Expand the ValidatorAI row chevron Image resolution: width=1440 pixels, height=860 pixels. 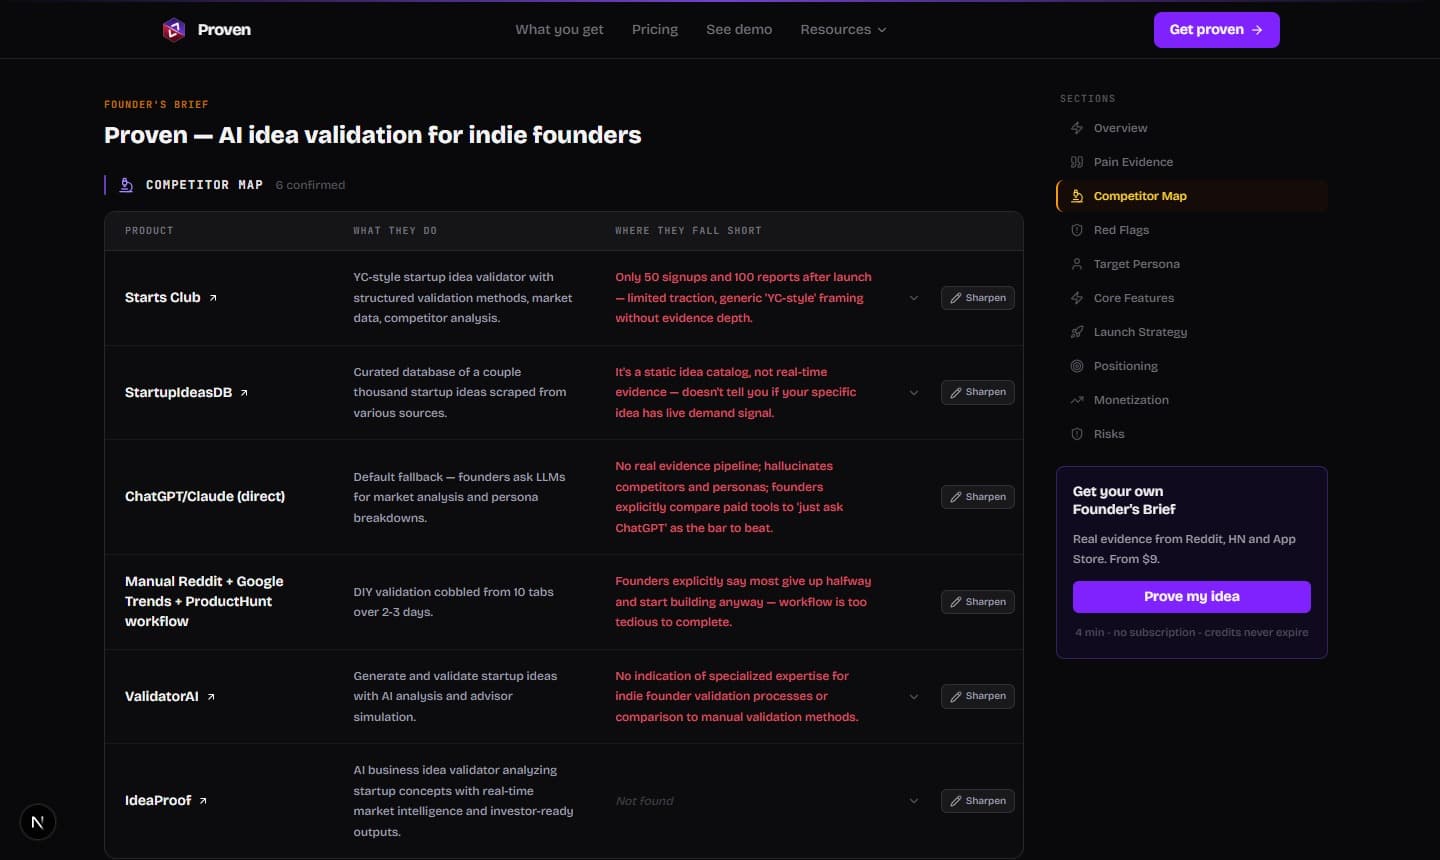tap(914, 697)
